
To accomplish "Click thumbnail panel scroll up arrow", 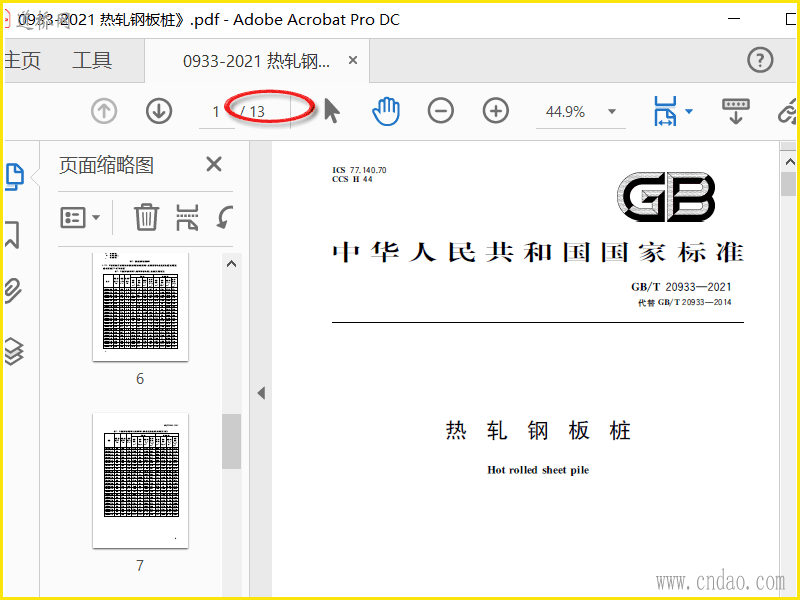I will tap(231, 264).
